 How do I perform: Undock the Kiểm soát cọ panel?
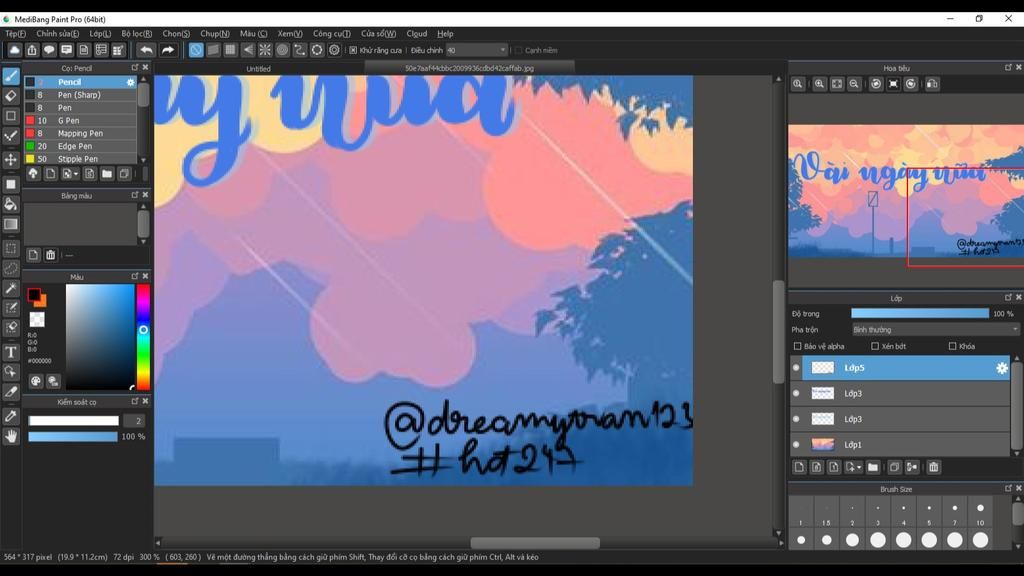click(x=135, y=402)
